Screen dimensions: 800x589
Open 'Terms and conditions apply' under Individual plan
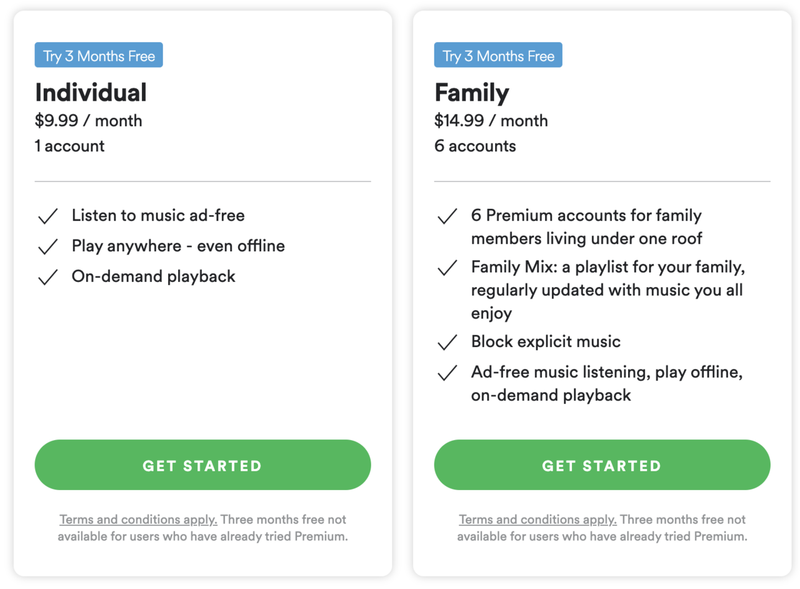pos(137,519)
